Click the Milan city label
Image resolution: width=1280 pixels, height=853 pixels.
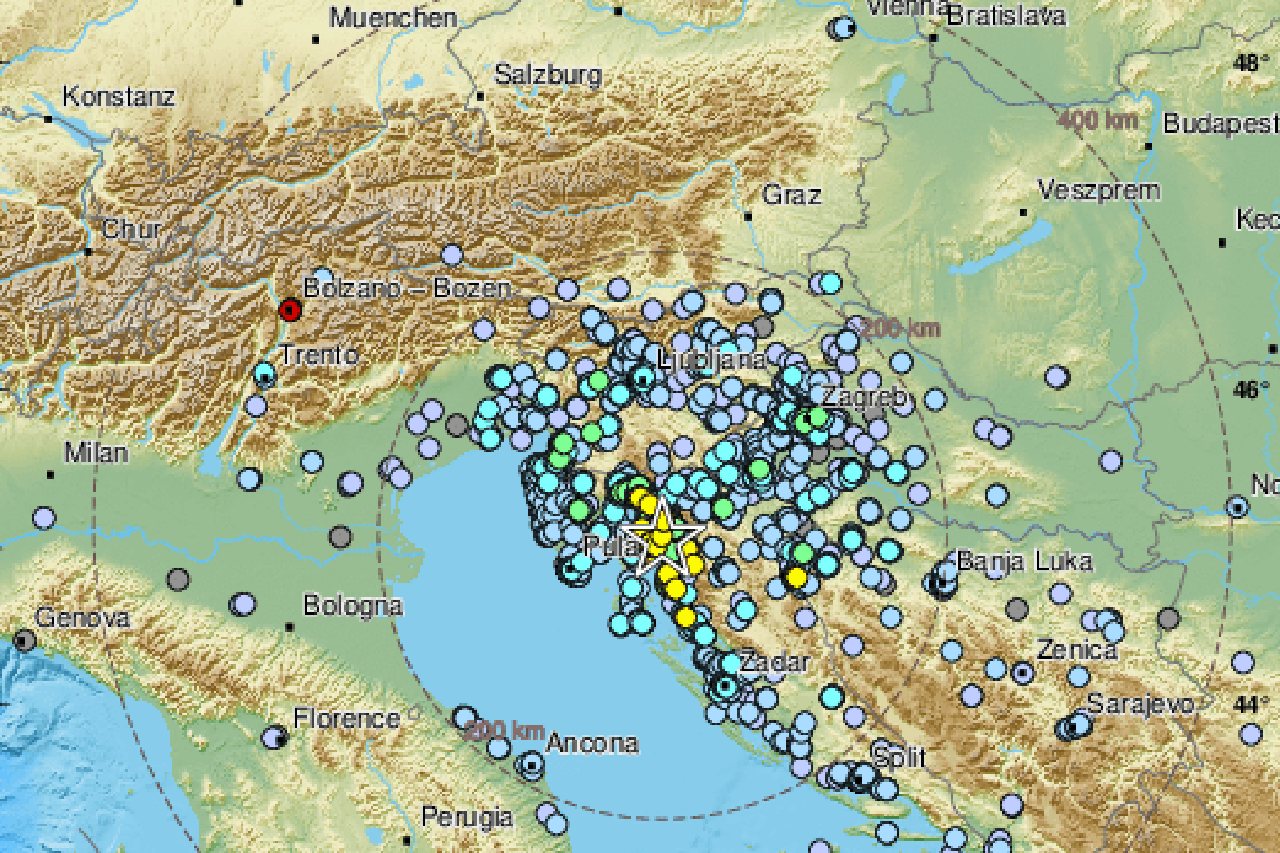[x=96, y=453]
